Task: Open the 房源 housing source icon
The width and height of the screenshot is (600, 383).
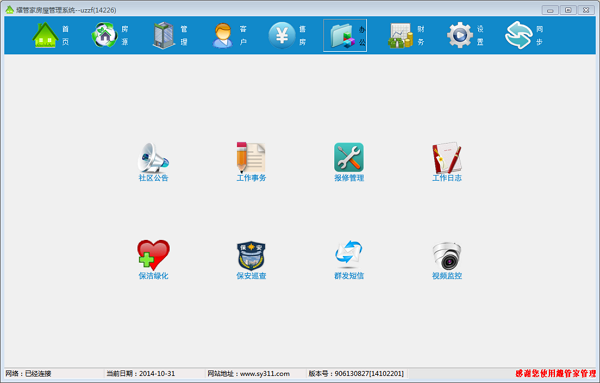Action: pyautogui.click(x=104, y=35)
